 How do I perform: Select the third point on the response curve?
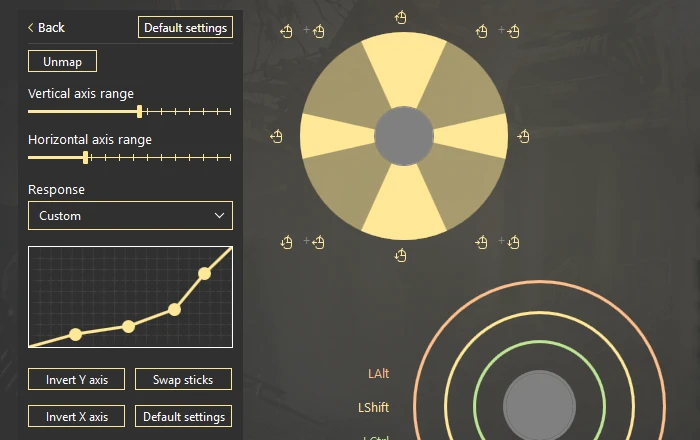(x=175, y=309)
